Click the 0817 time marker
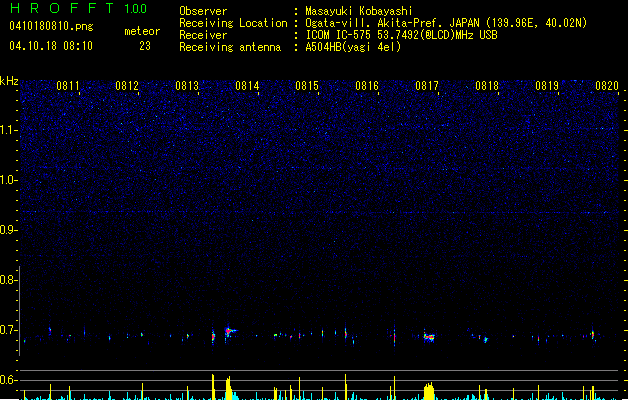 [426, 86]
